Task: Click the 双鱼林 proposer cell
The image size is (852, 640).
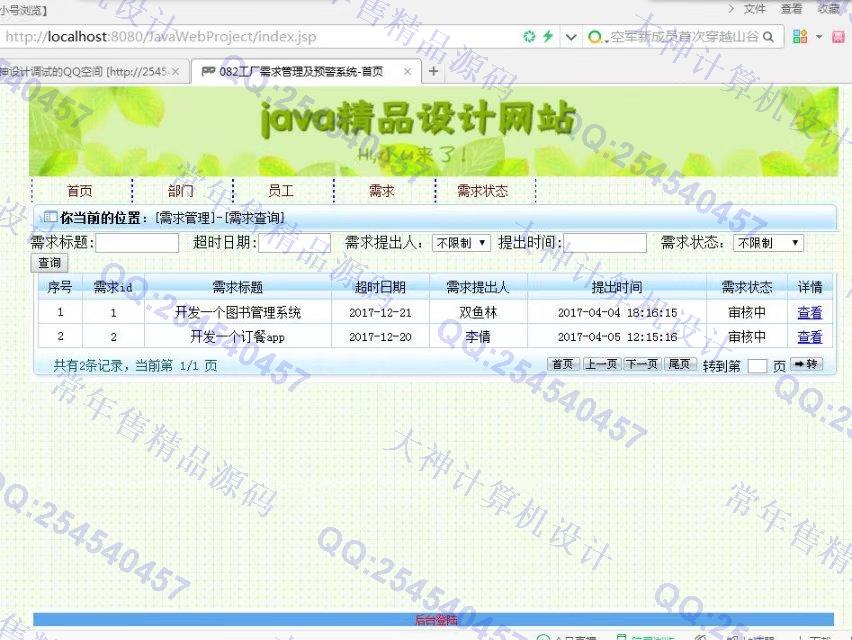Action: point(478,312)
